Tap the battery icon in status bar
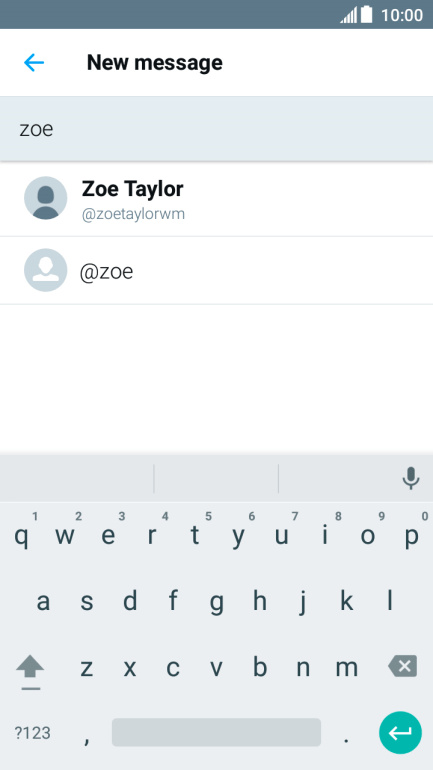This screenshot has width=433, height=770. pyautogui.click(x=366, y=15)
